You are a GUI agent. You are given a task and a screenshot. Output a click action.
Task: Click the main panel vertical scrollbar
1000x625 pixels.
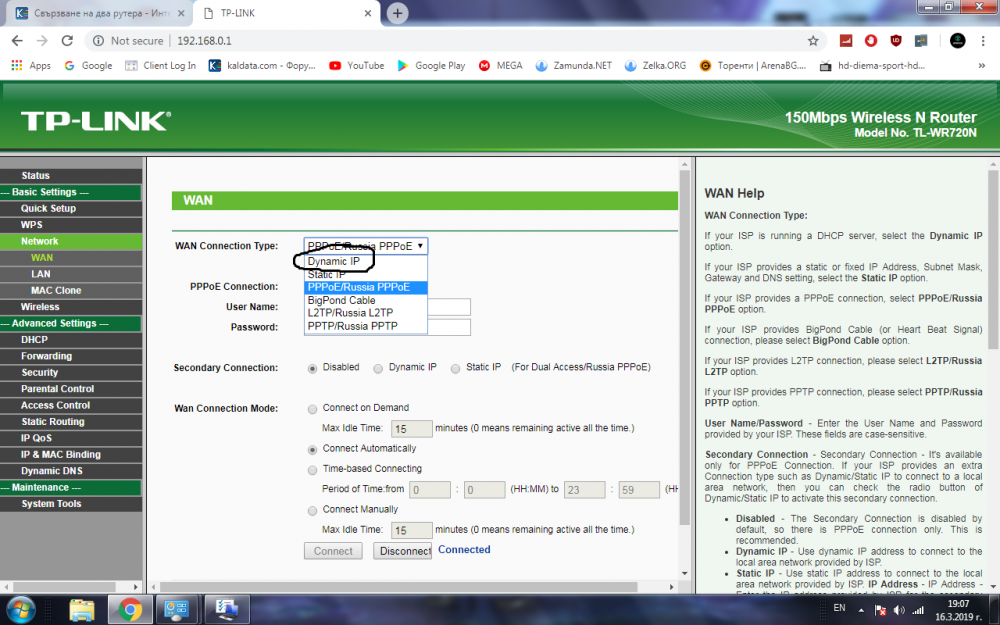pos(686,348)
